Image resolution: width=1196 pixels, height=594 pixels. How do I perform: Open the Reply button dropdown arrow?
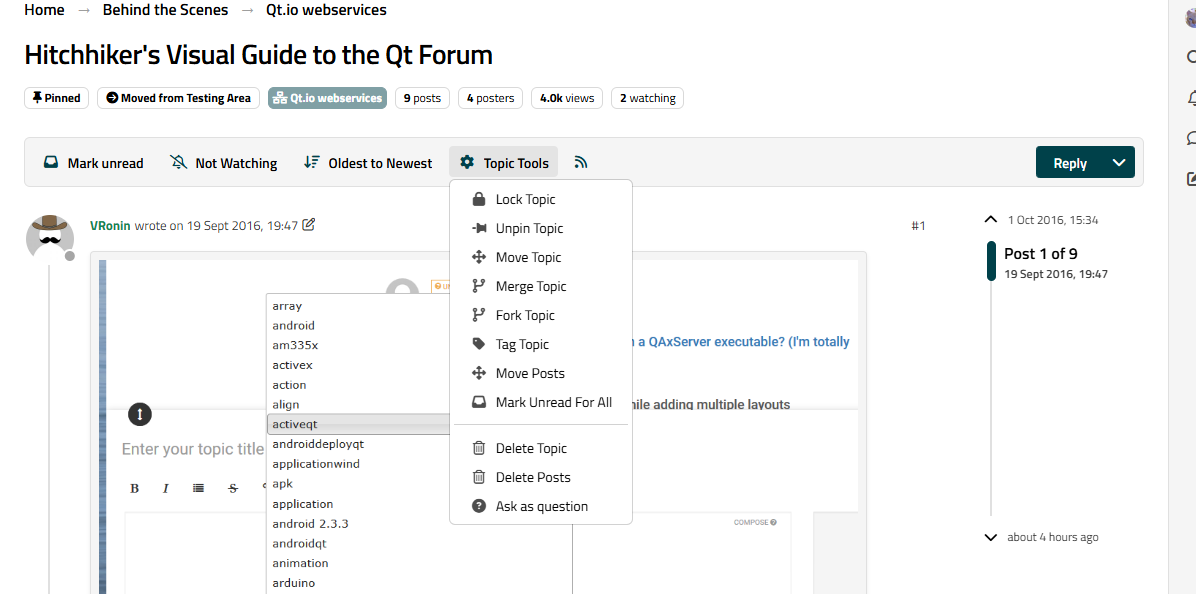(1119, 162)
